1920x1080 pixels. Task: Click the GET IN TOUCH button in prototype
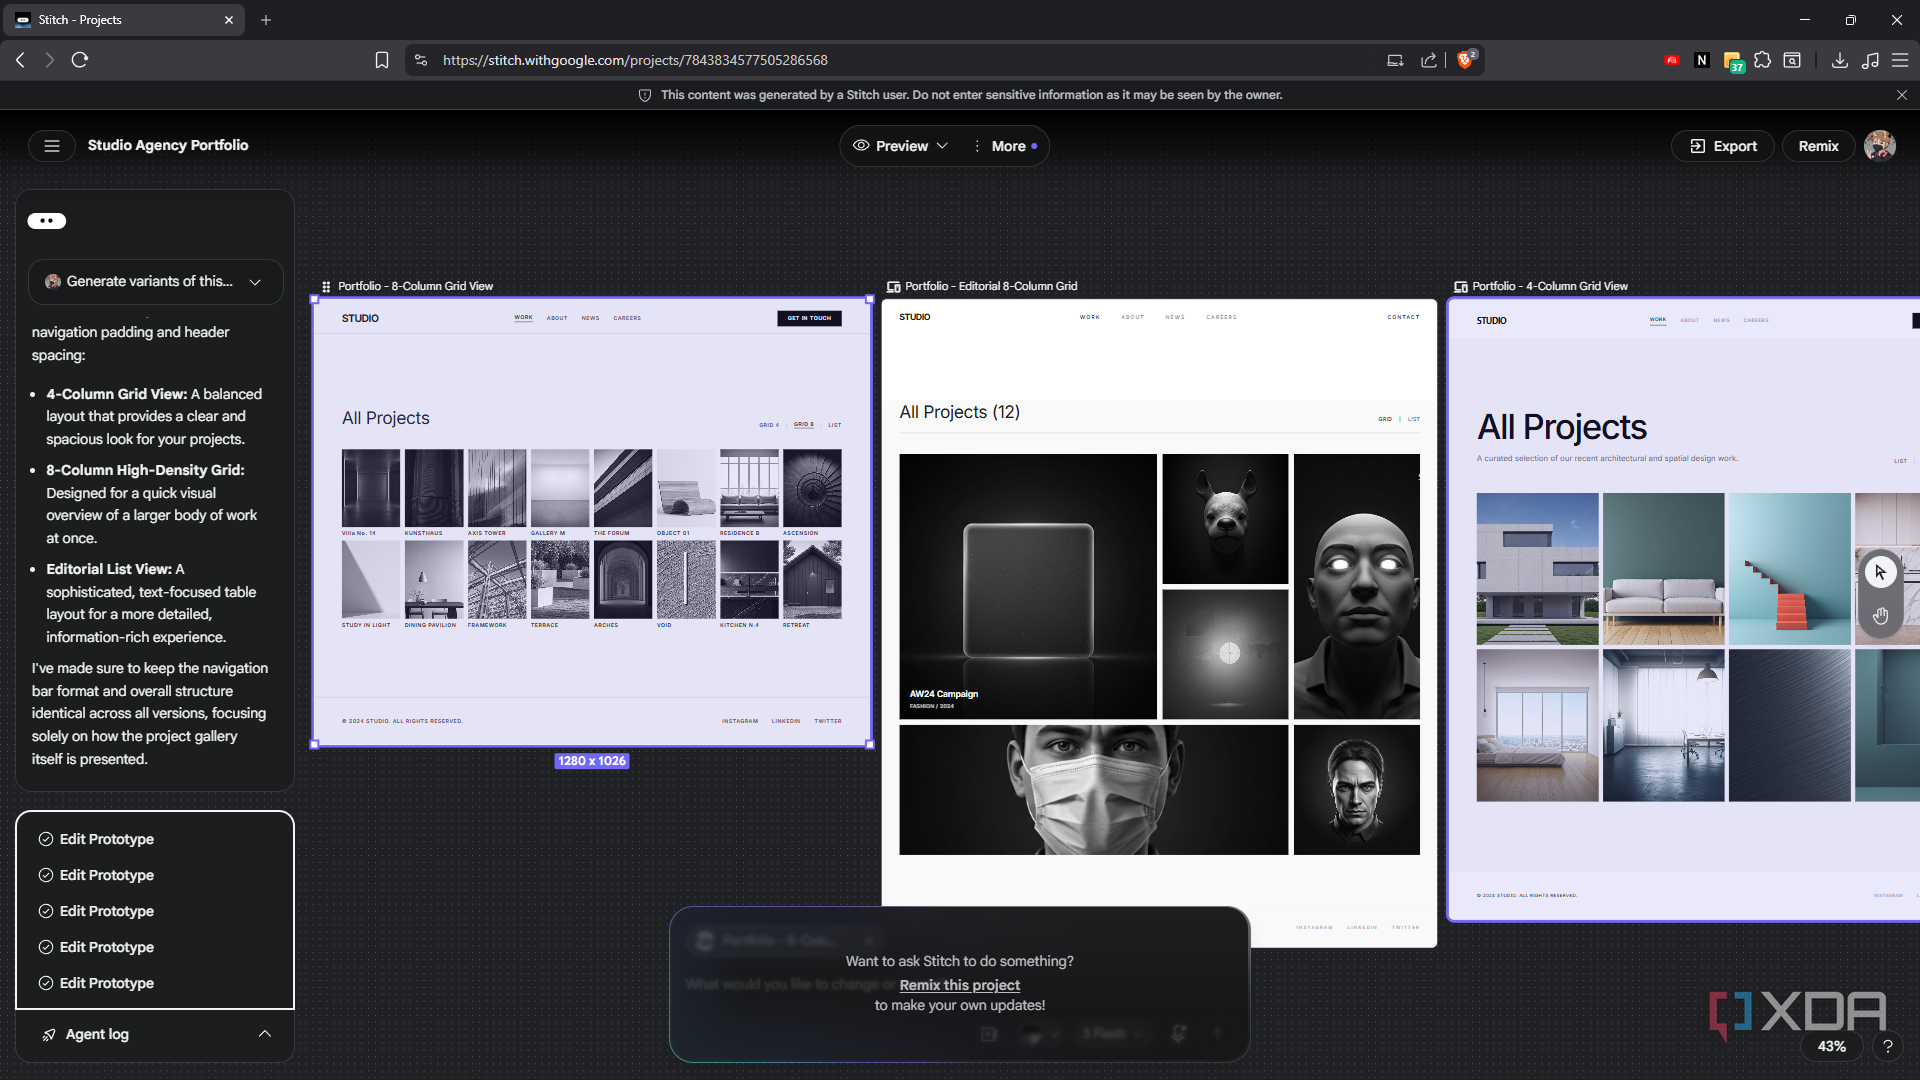pos(809,318)
